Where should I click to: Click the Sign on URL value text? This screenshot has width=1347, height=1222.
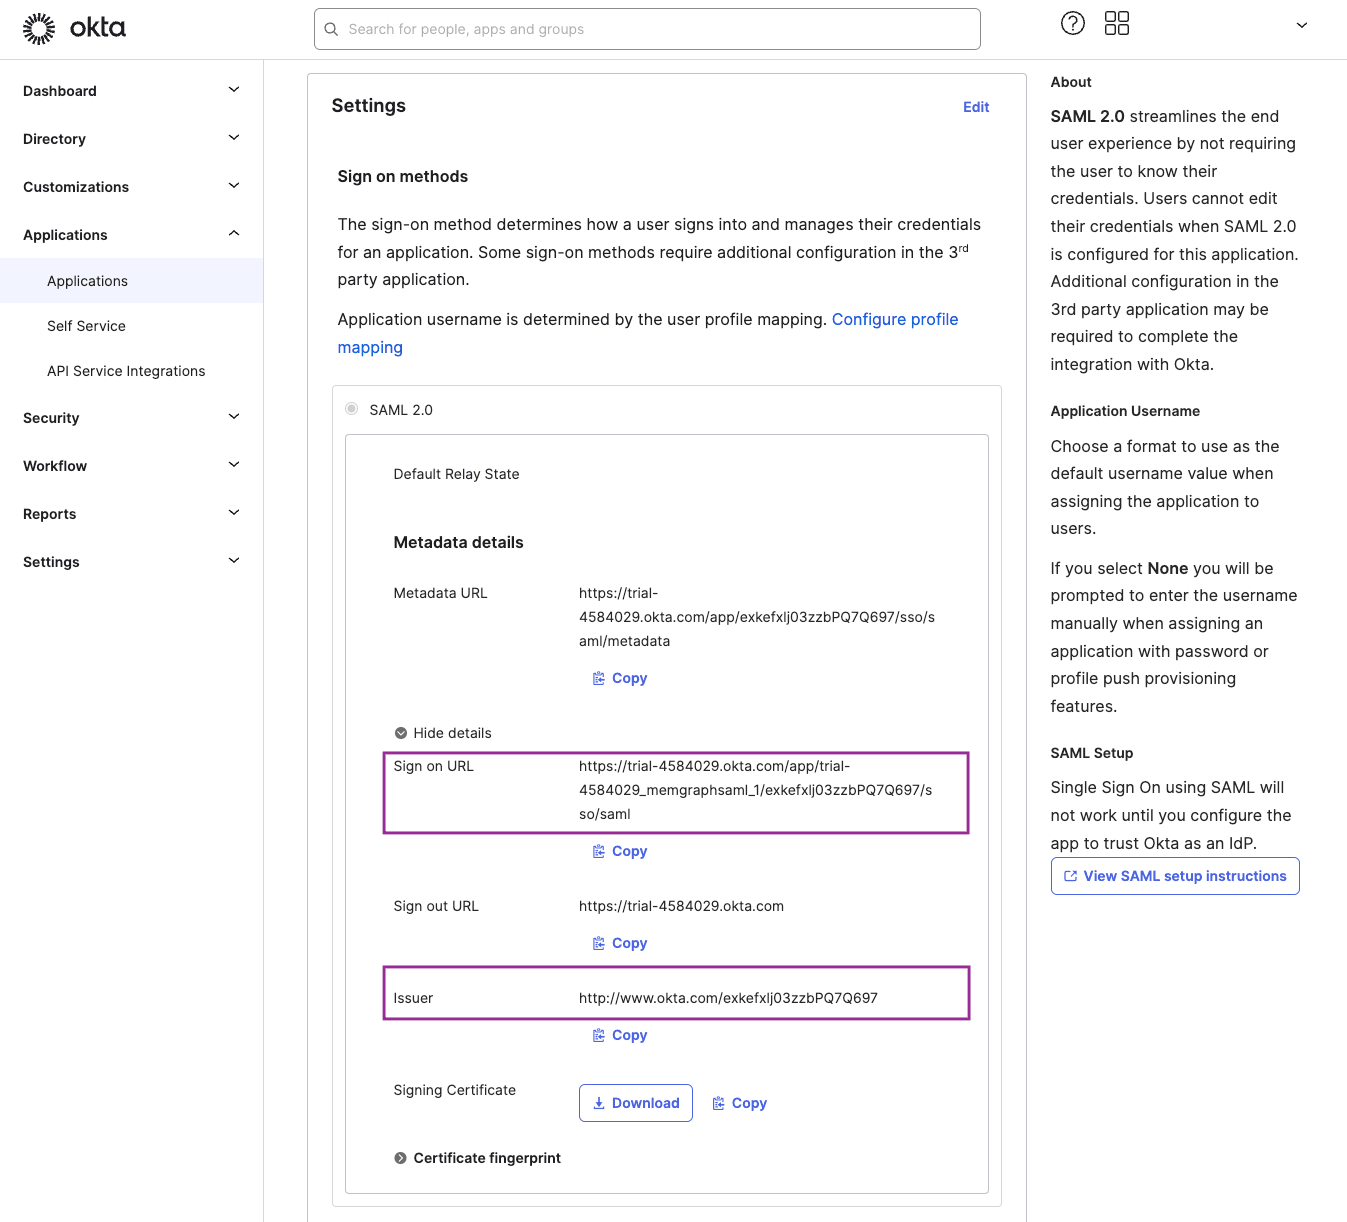click(x=756, y=790)
